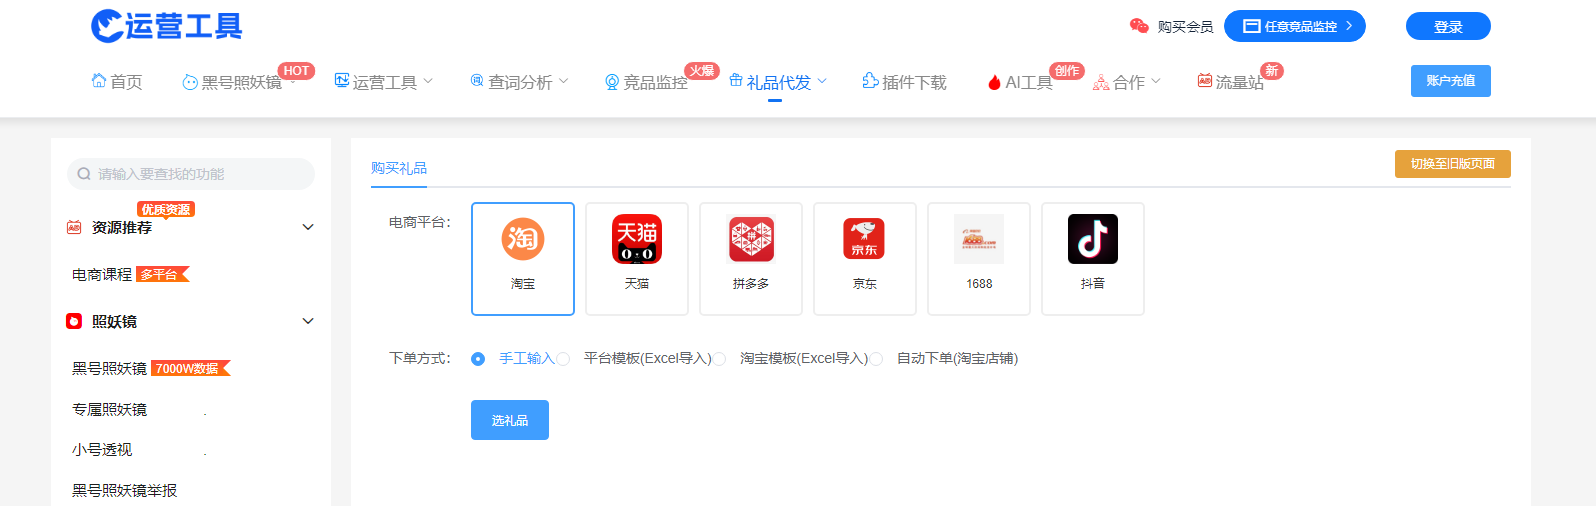Click the 选礼品 button

510,420
